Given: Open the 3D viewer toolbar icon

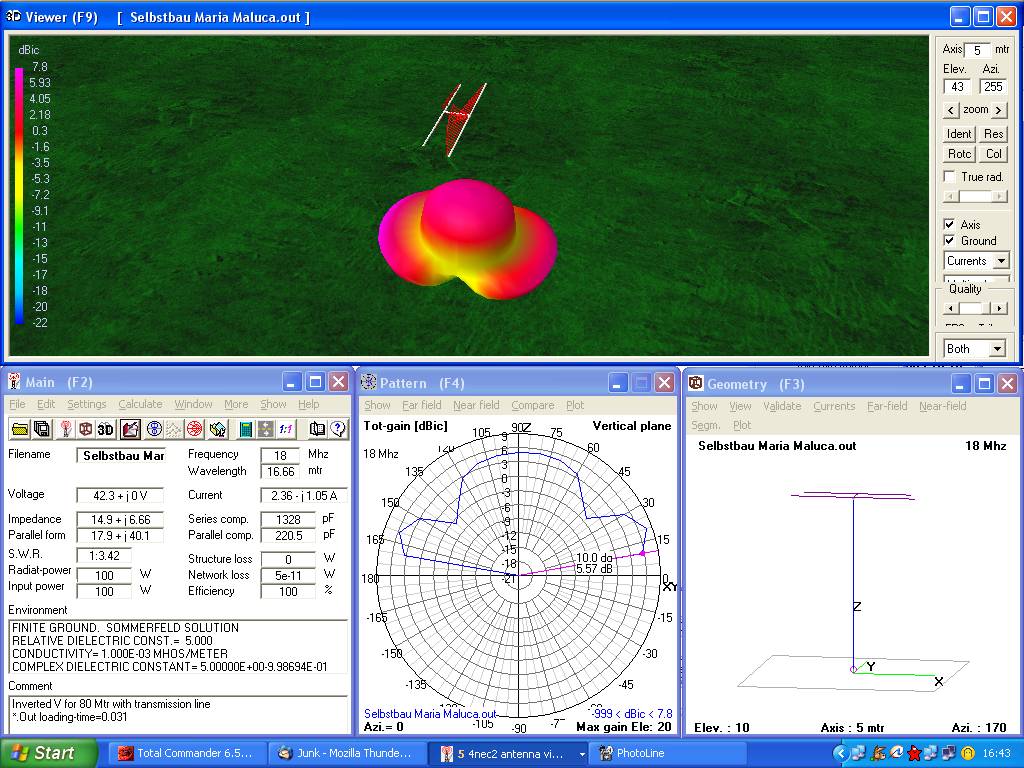Looking at the screenshot, I should pyautogui.click(x=106, y=429).
